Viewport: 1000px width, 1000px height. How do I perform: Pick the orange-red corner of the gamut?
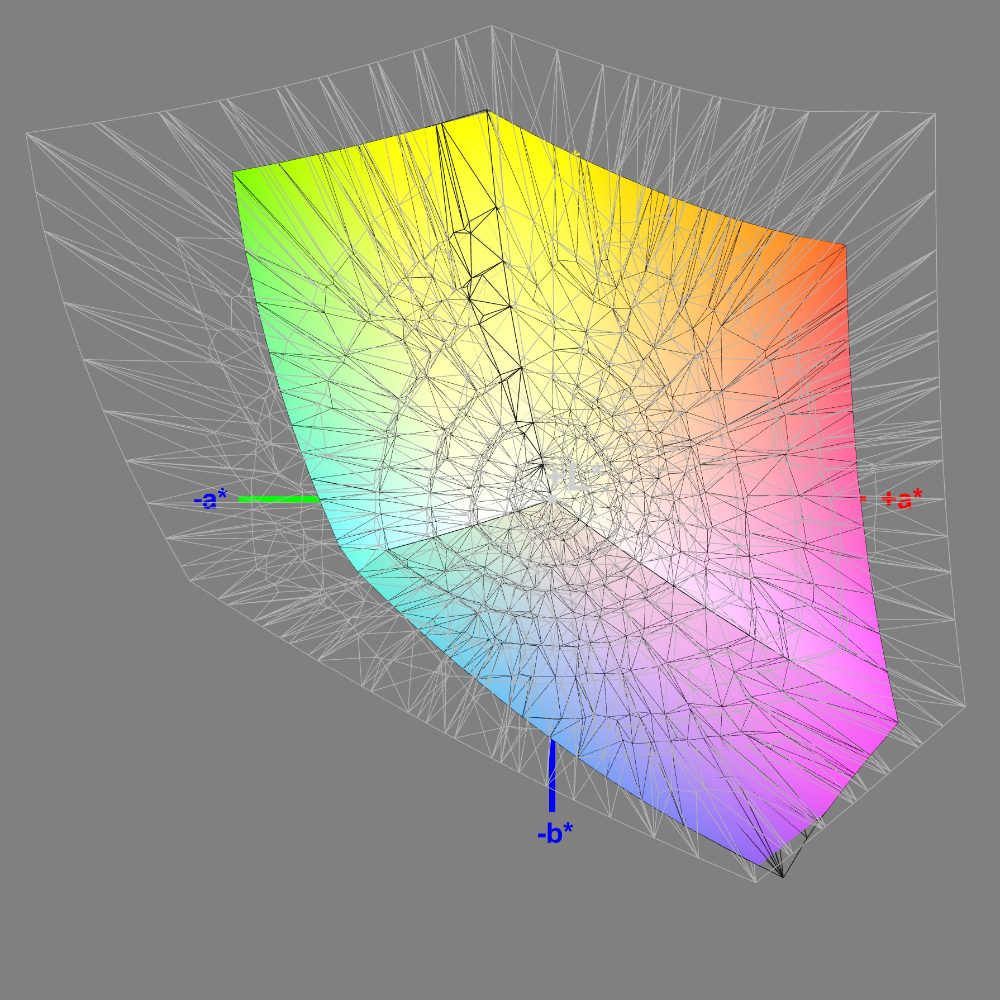(833, 260)
